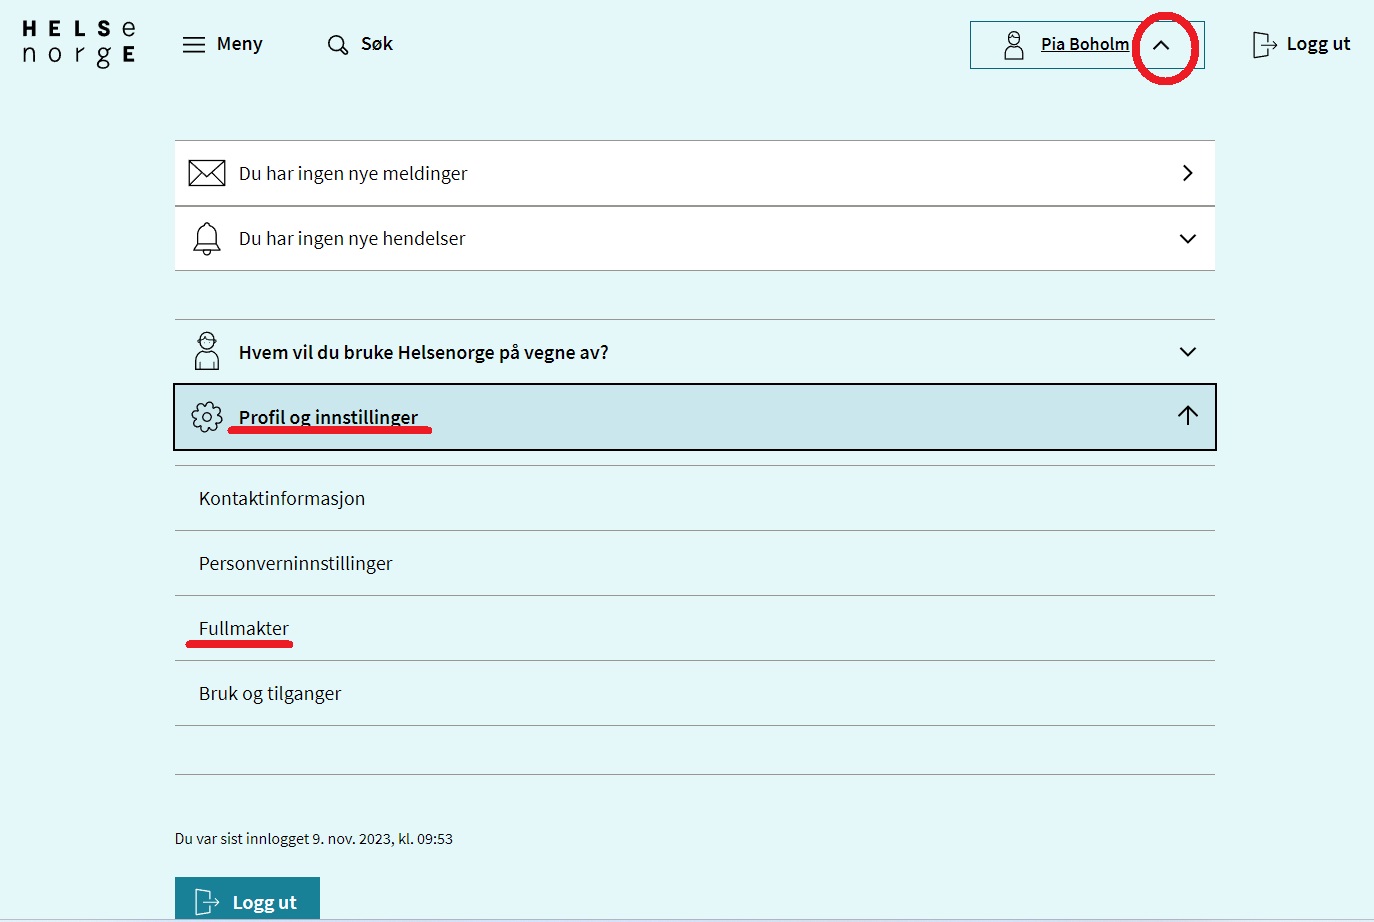
Task: Open Kontaktinformasjon menu item
Action: tap(282, 498)
